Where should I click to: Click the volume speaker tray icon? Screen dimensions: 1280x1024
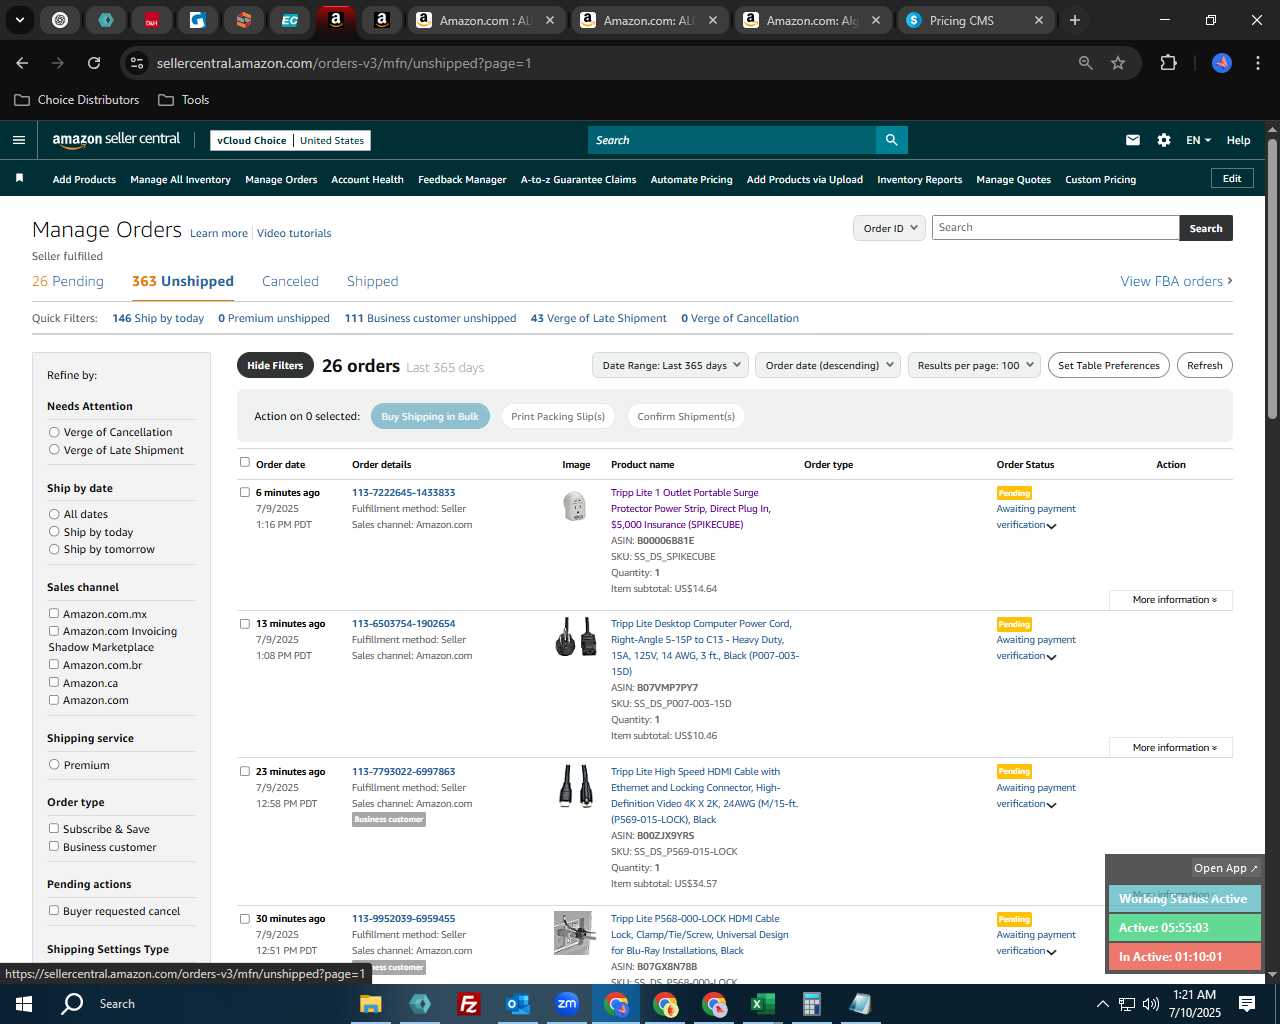pos(1151,1004)
